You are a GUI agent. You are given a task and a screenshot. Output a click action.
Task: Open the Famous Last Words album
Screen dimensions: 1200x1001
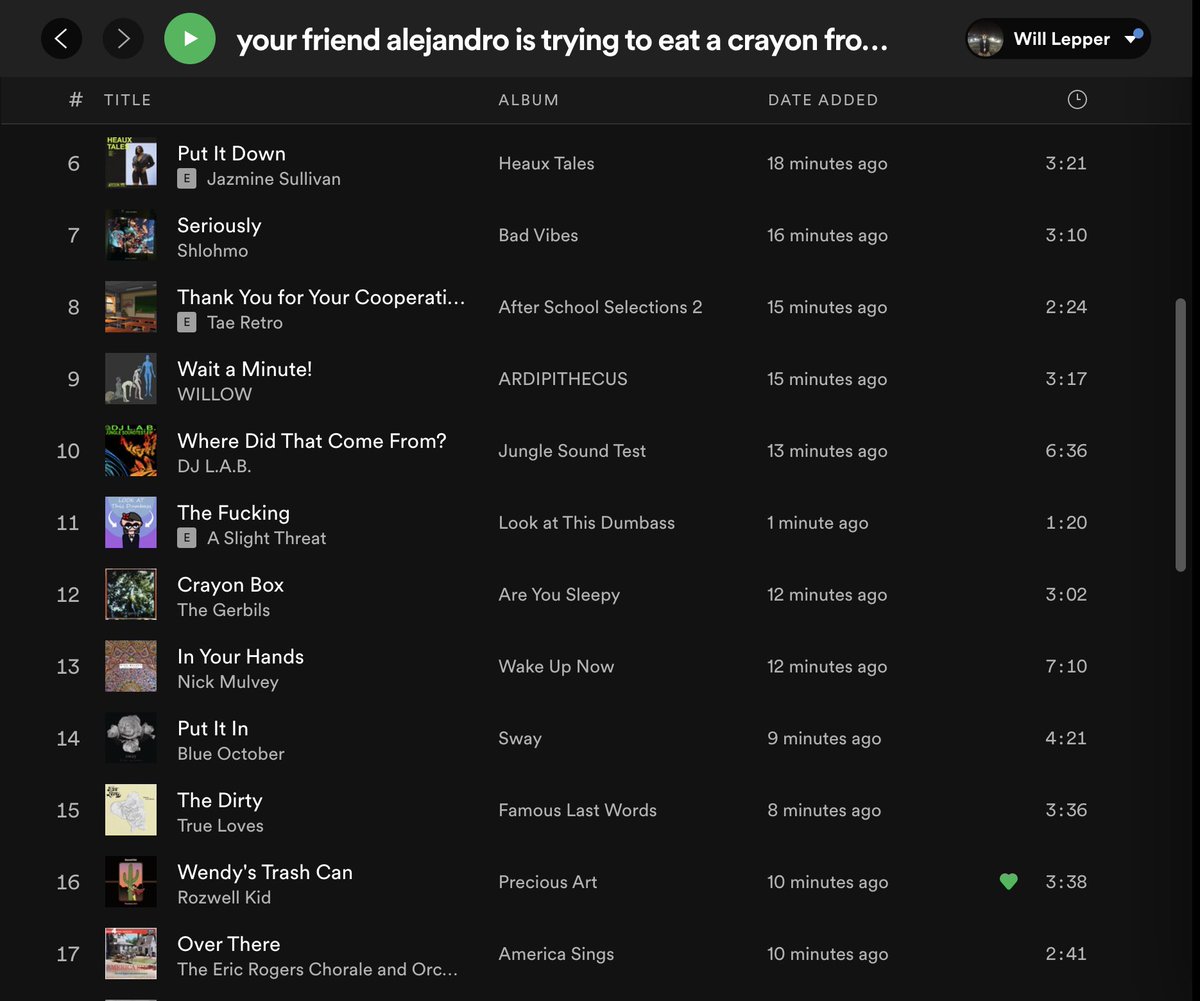[x=578, y=812]
